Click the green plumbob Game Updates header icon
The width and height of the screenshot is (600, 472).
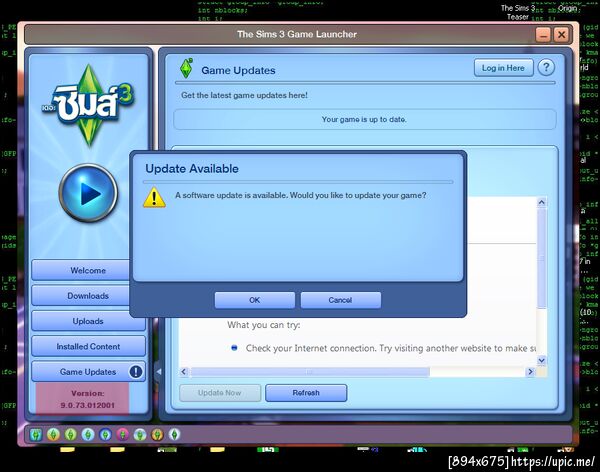tap(186, 69)
